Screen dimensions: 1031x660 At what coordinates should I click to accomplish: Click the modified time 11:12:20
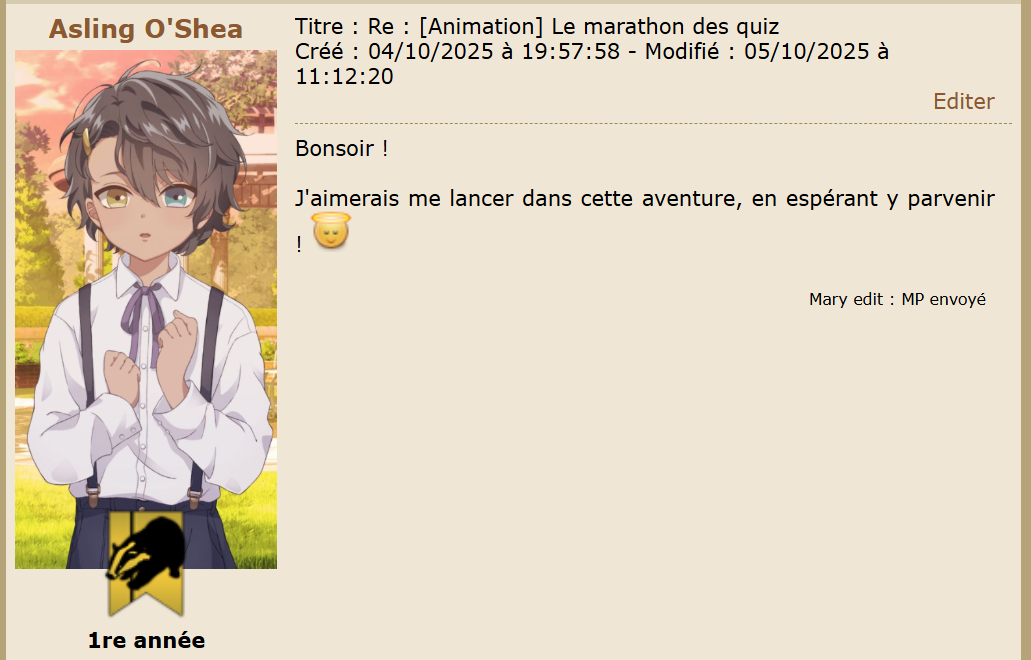click(344, 76)
